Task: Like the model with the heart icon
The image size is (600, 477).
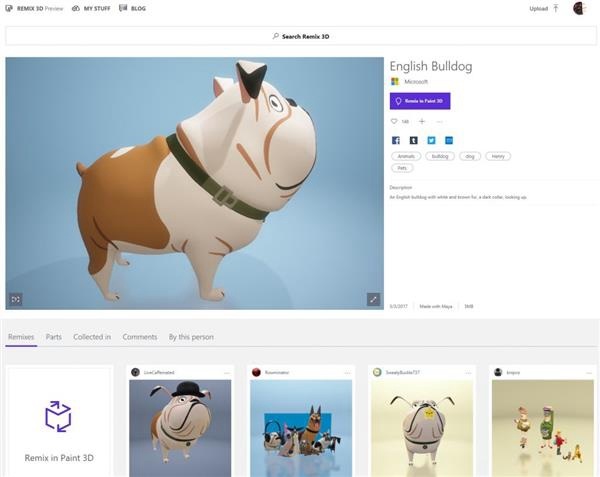Action: (394, 121)
